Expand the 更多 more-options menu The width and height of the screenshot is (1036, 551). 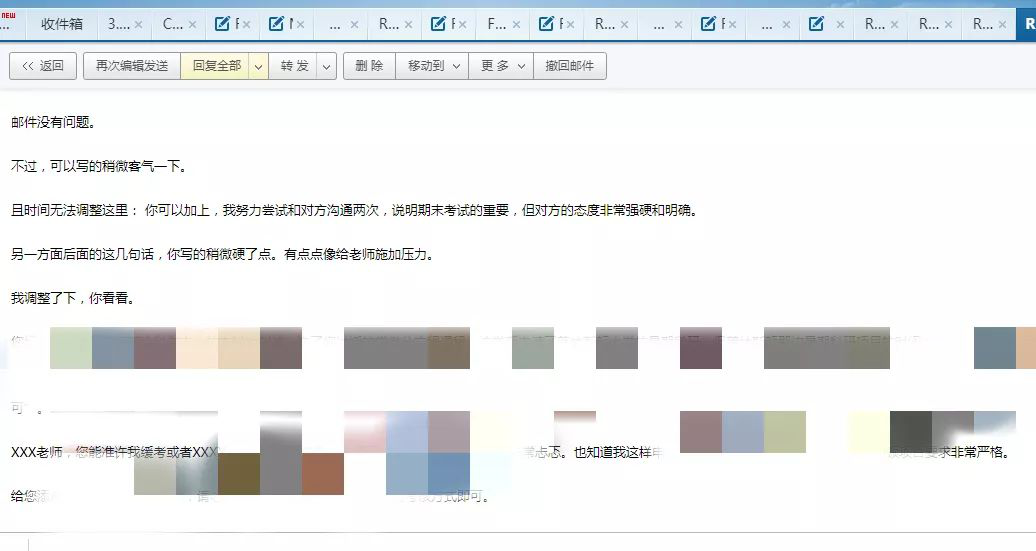point(502,66)
